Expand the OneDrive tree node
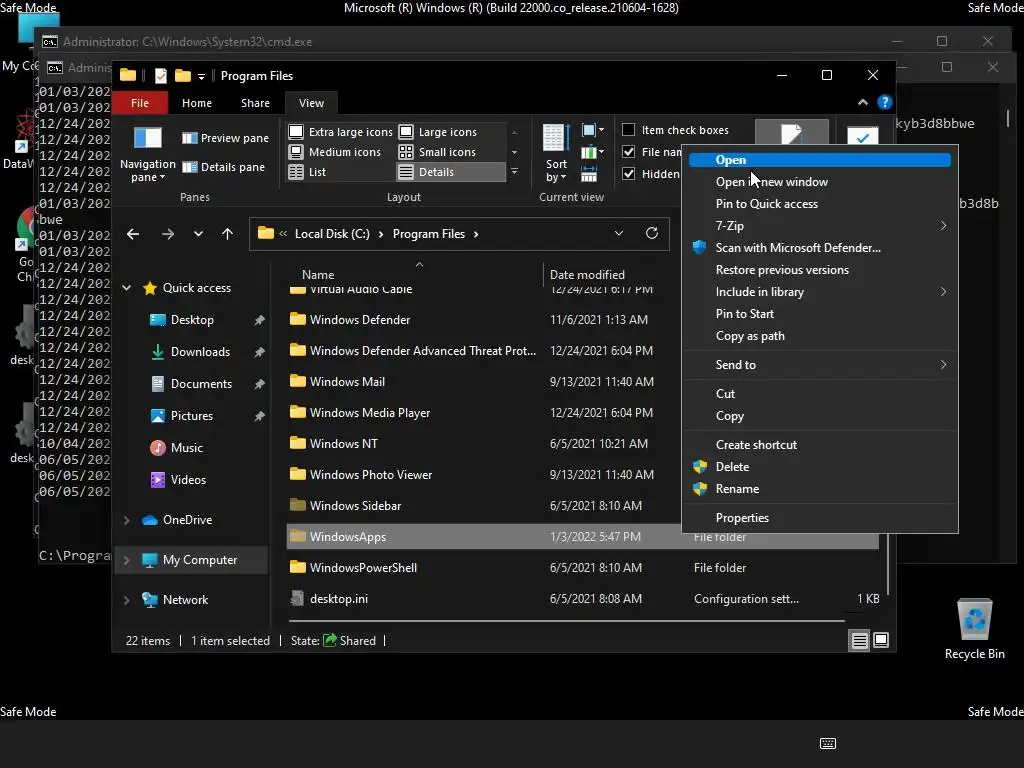 pos(127,520)
